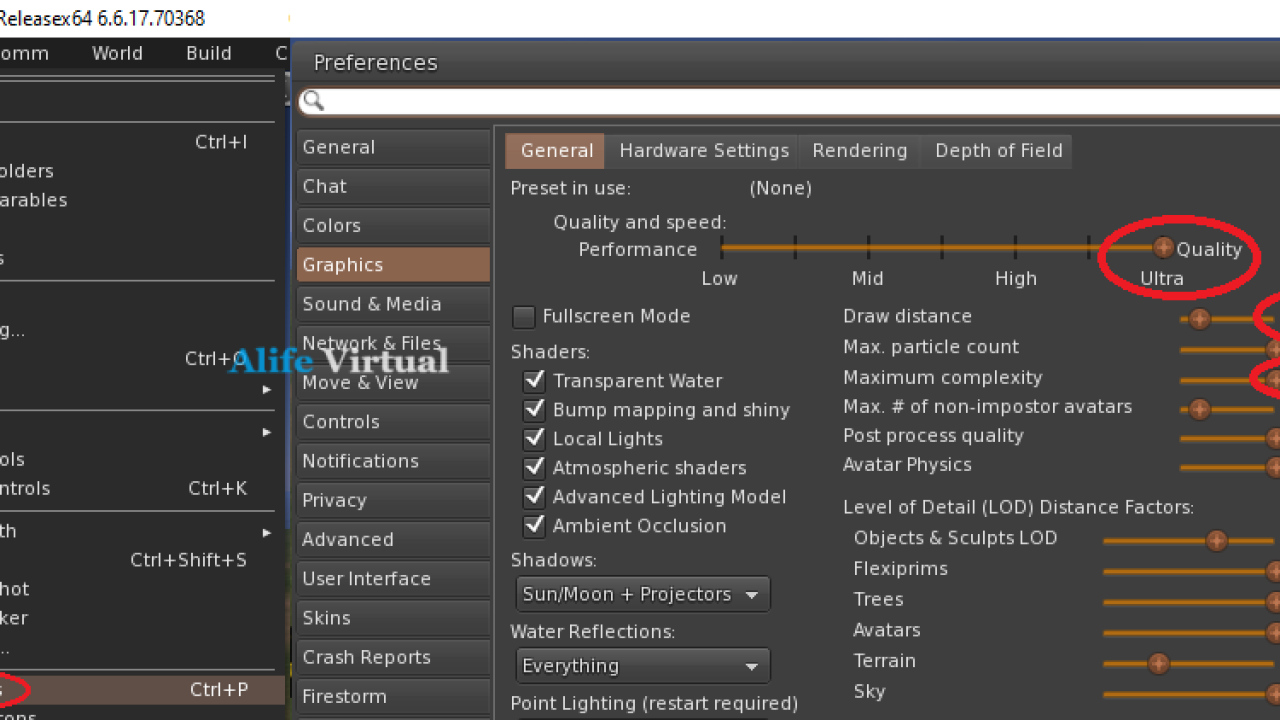This screenshot has height=720, width=1280.
Task: Go to the Controls preferences category
Action: click(x=393, y=422)
